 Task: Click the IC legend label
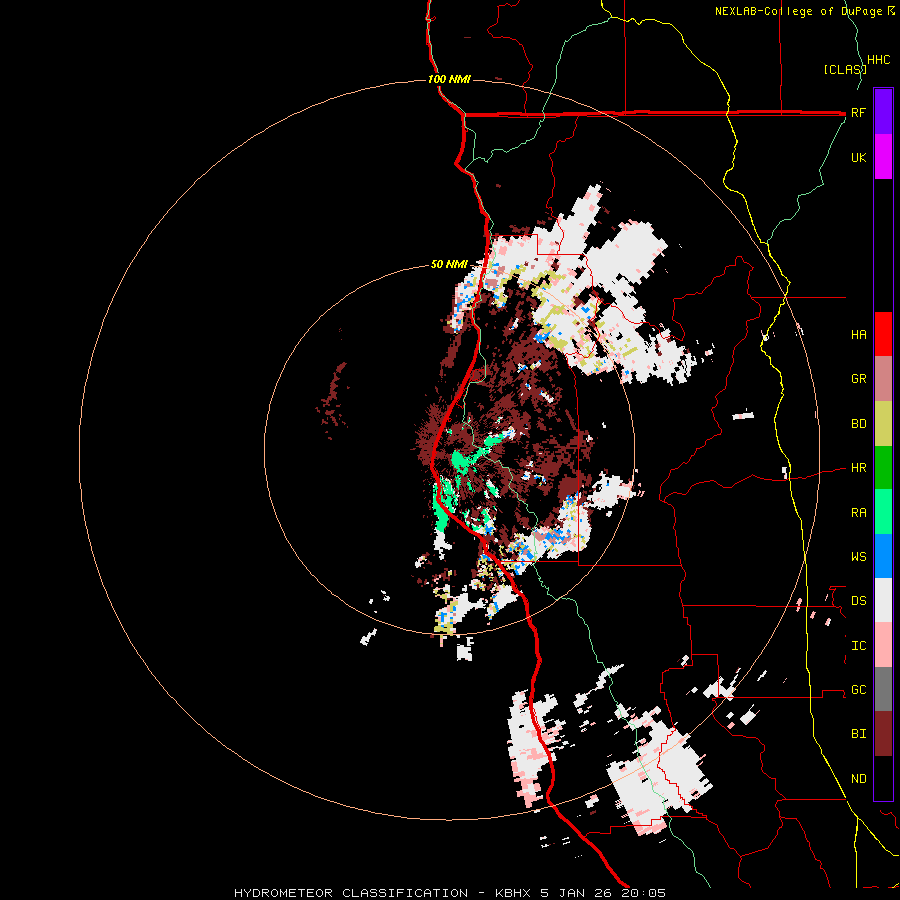pyautogui.click(x=858, y=645)
